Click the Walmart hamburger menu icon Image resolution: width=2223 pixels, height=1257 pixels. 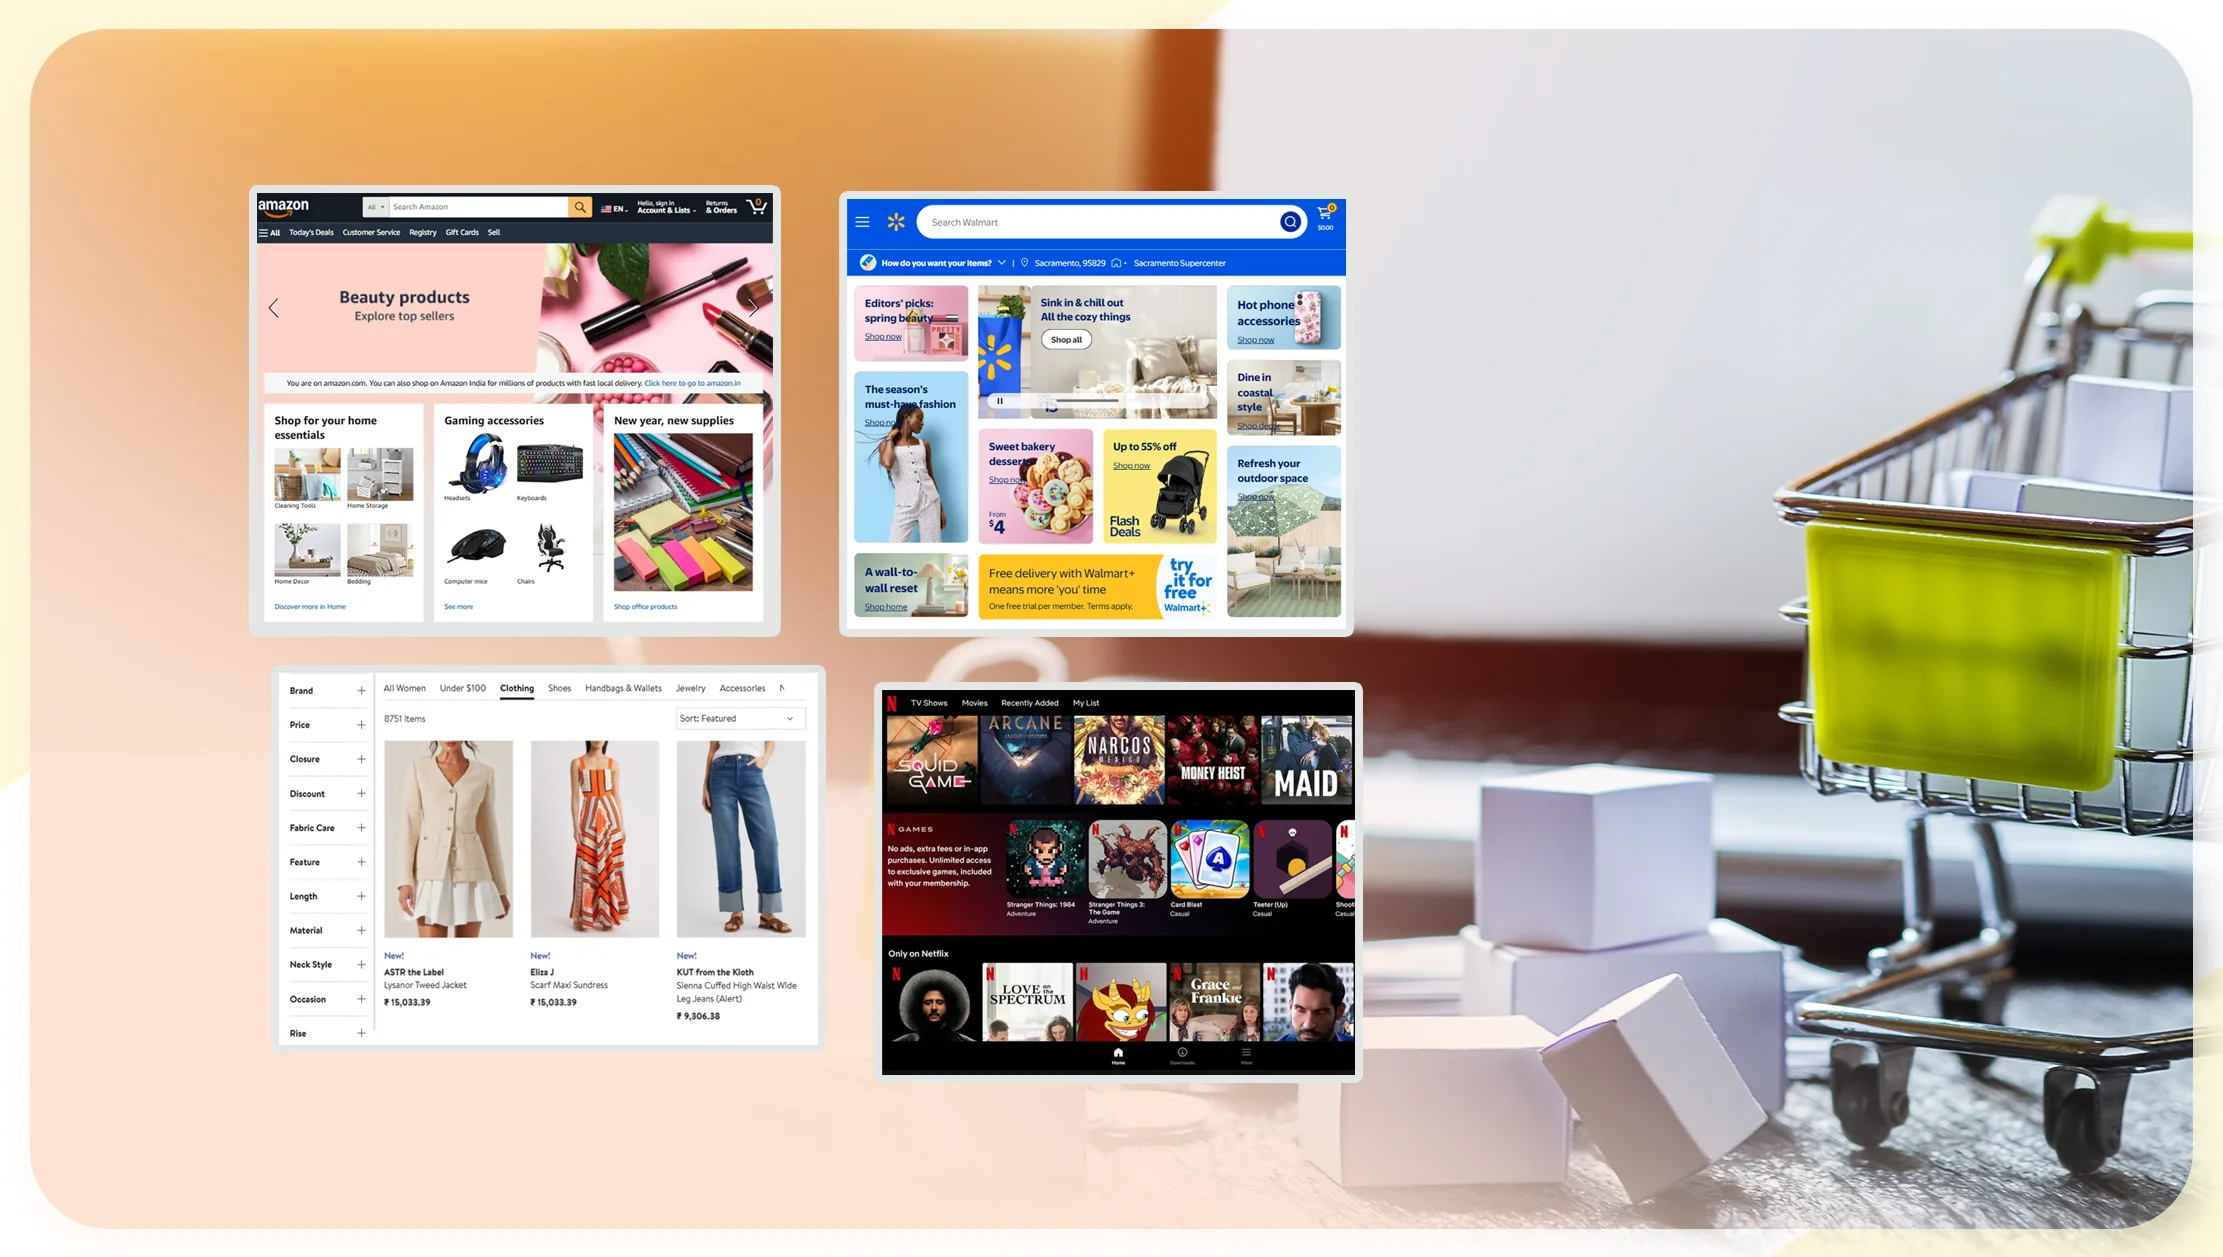coord(863,221)
